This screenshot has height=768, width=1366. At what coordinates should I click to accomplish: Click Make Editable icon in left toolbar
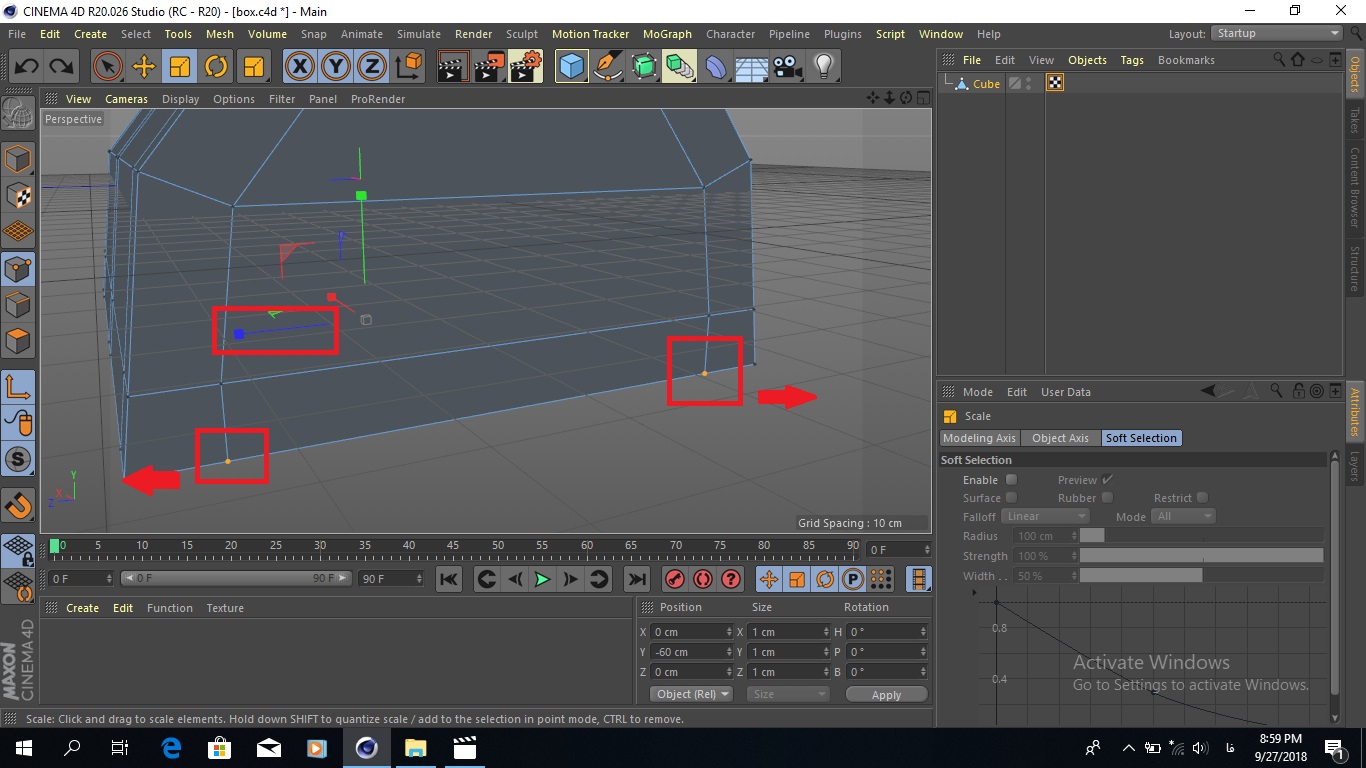[18, 114]
